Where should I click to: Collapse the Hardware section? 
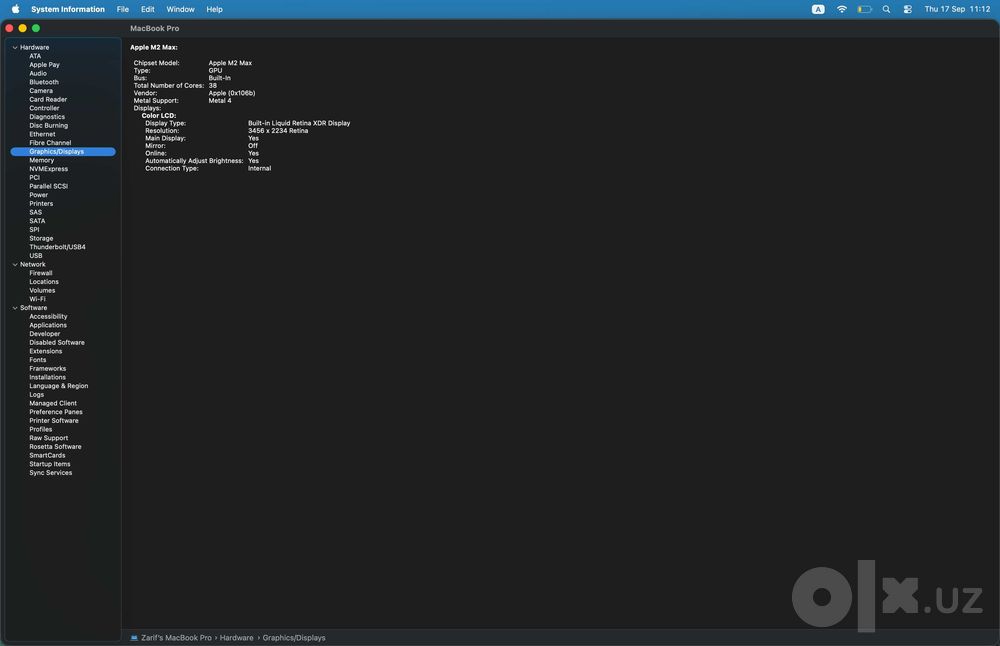pyautogui.click(x=15, y=47)
